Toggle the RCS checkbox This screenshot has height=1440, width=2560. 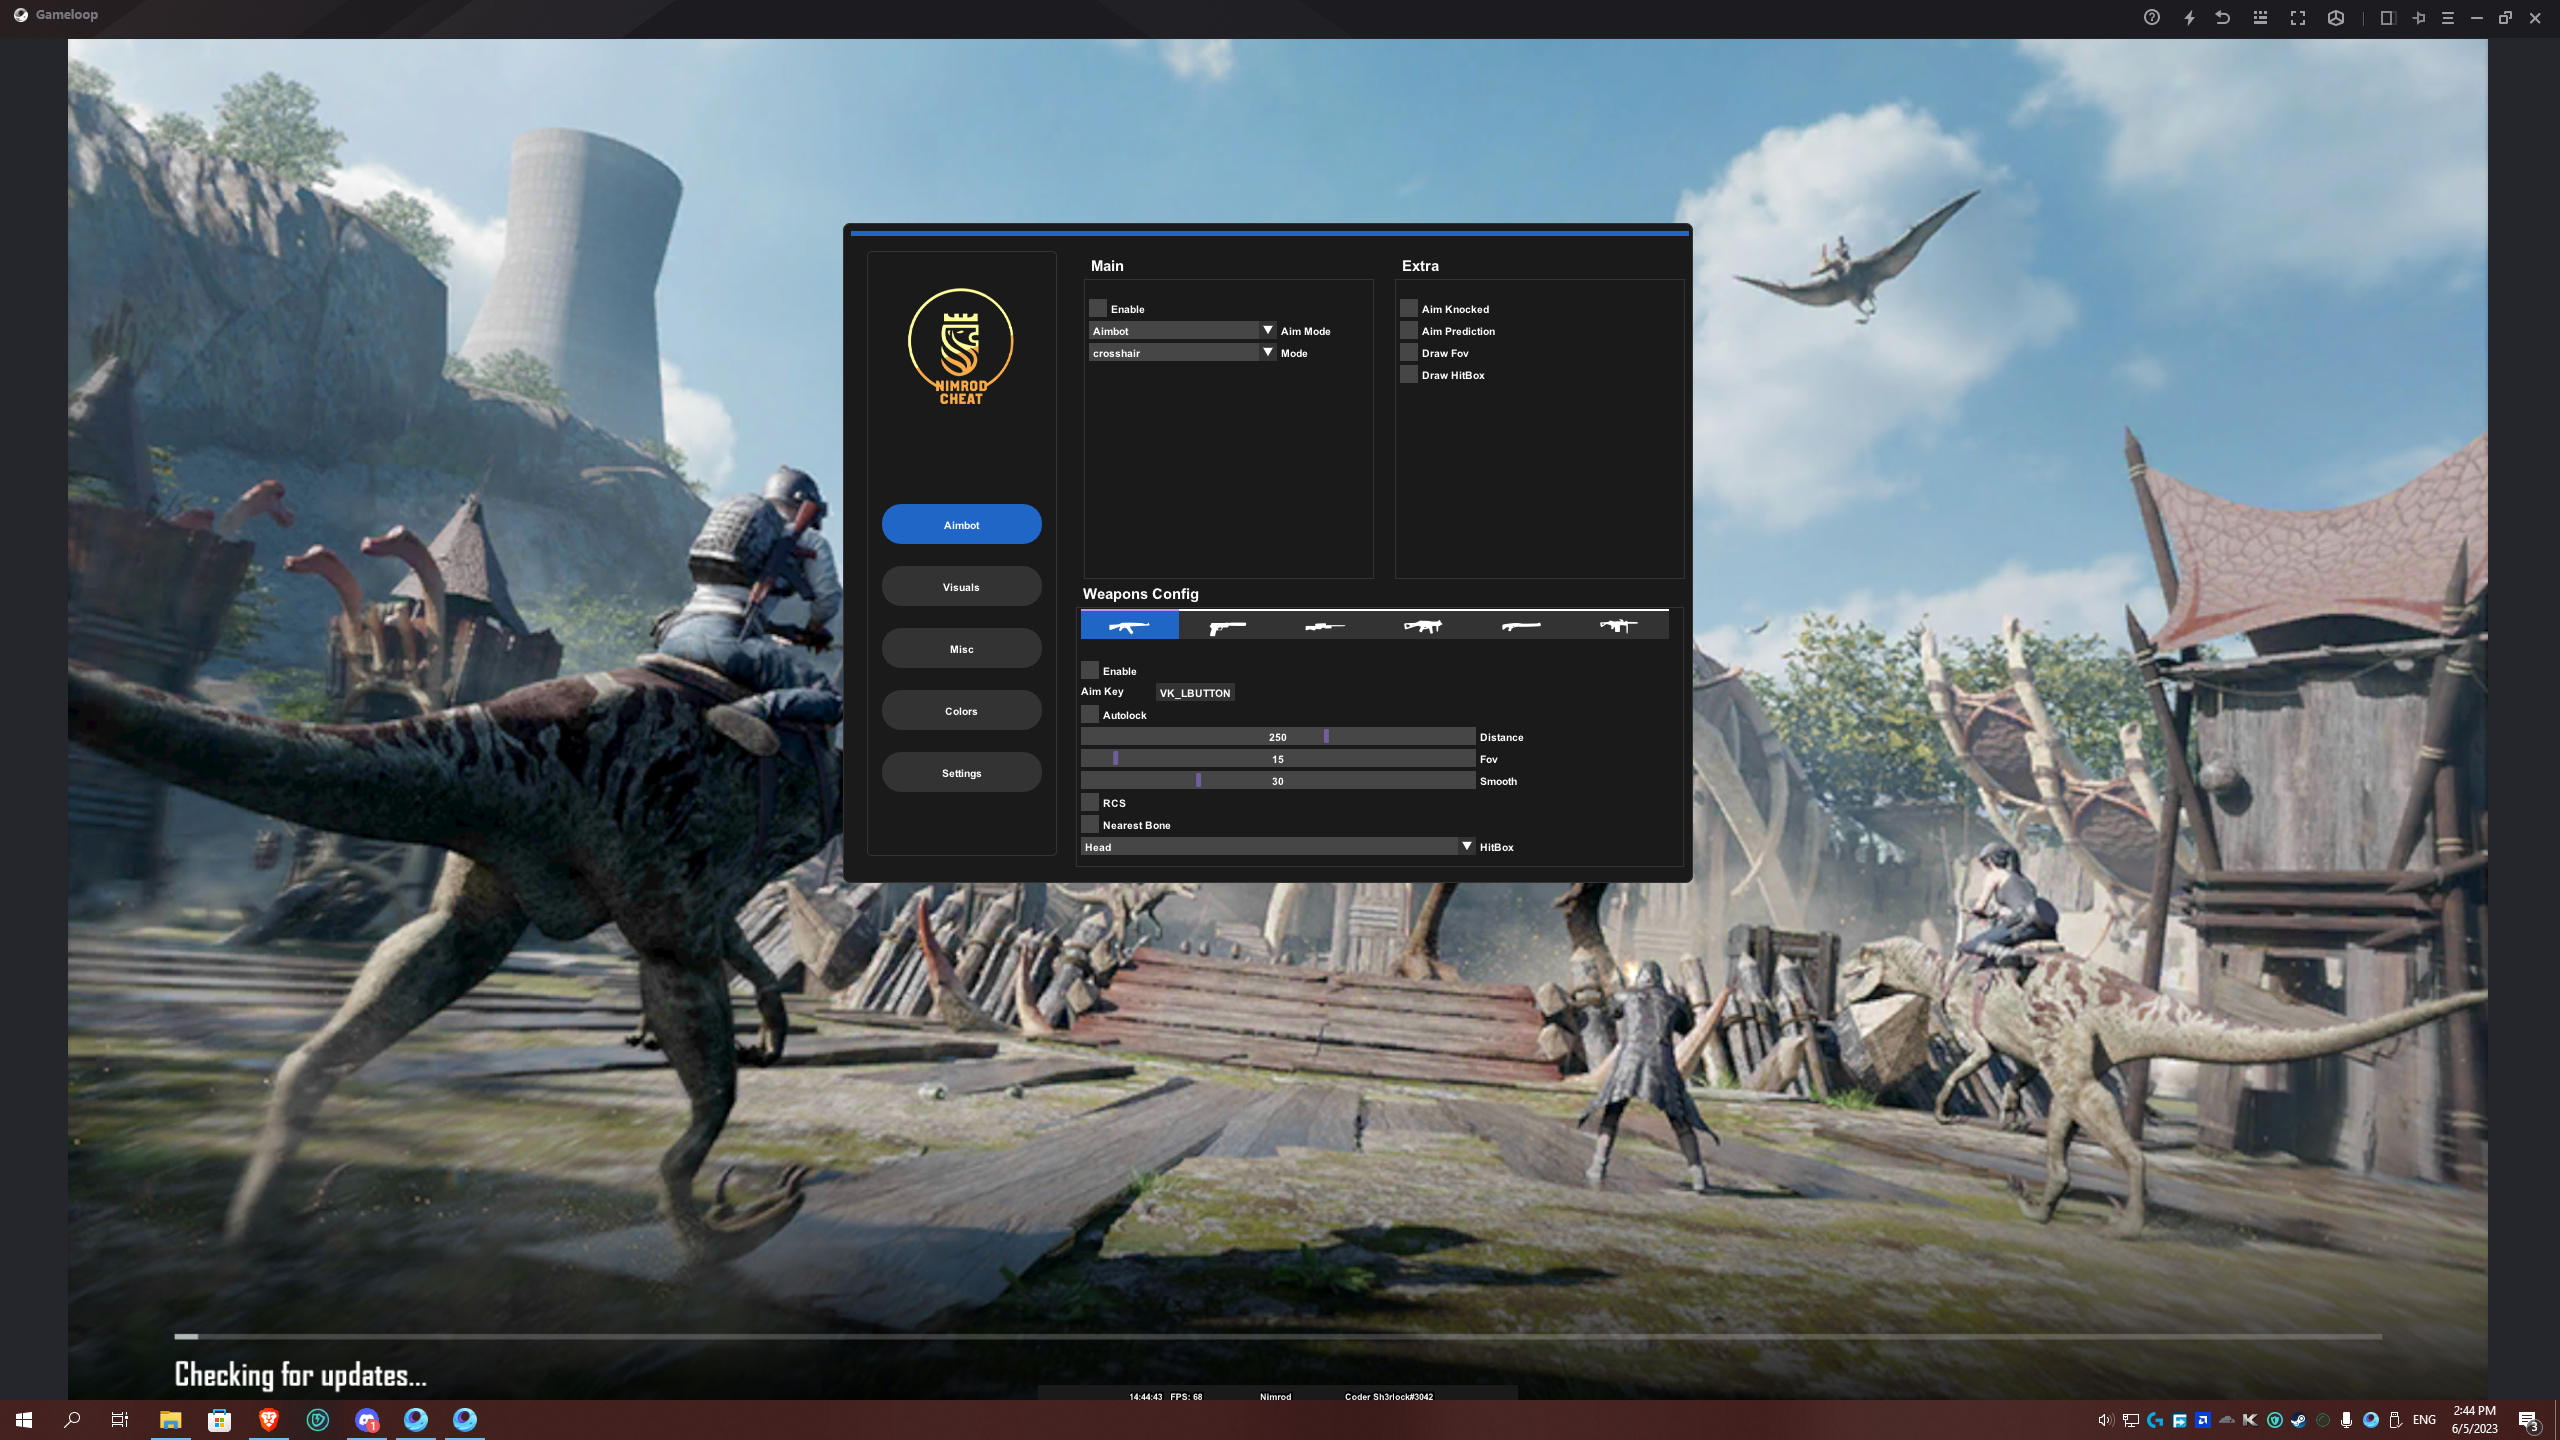click(1090, 802)
